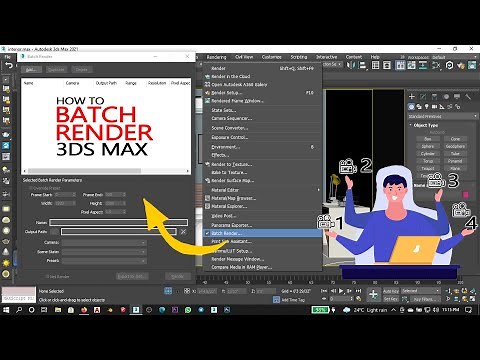480x360 pixels.
Task: Click Go to End playback button
Action: [x=358, y=291]
